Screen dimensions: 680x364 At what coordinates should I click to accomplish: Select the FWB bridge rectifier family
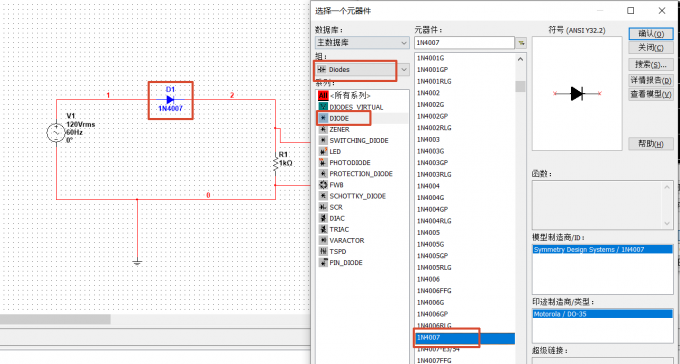tap(336, 185)
